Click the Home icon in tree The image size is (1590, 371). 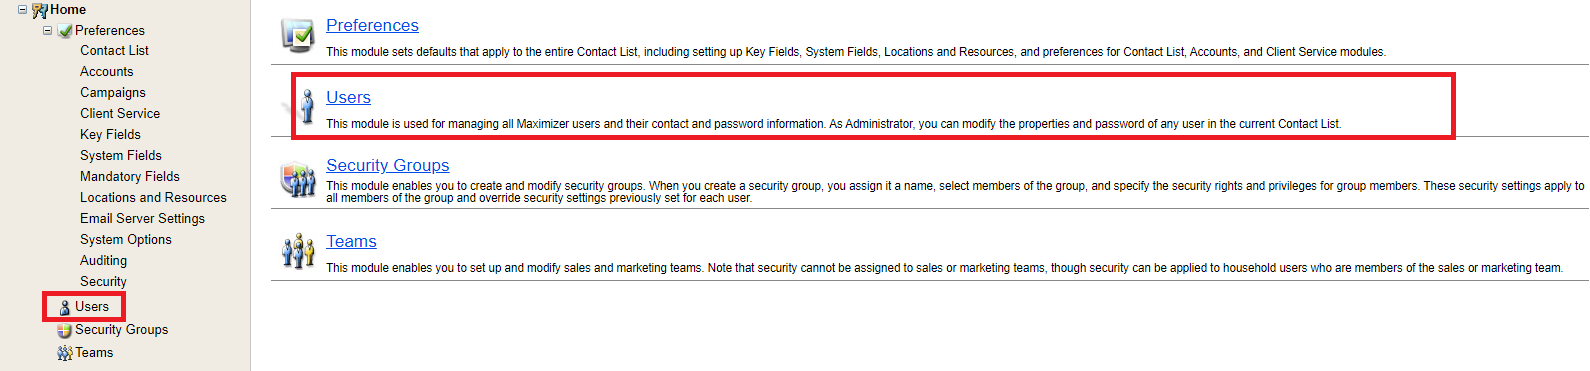[x=40, y=10]
